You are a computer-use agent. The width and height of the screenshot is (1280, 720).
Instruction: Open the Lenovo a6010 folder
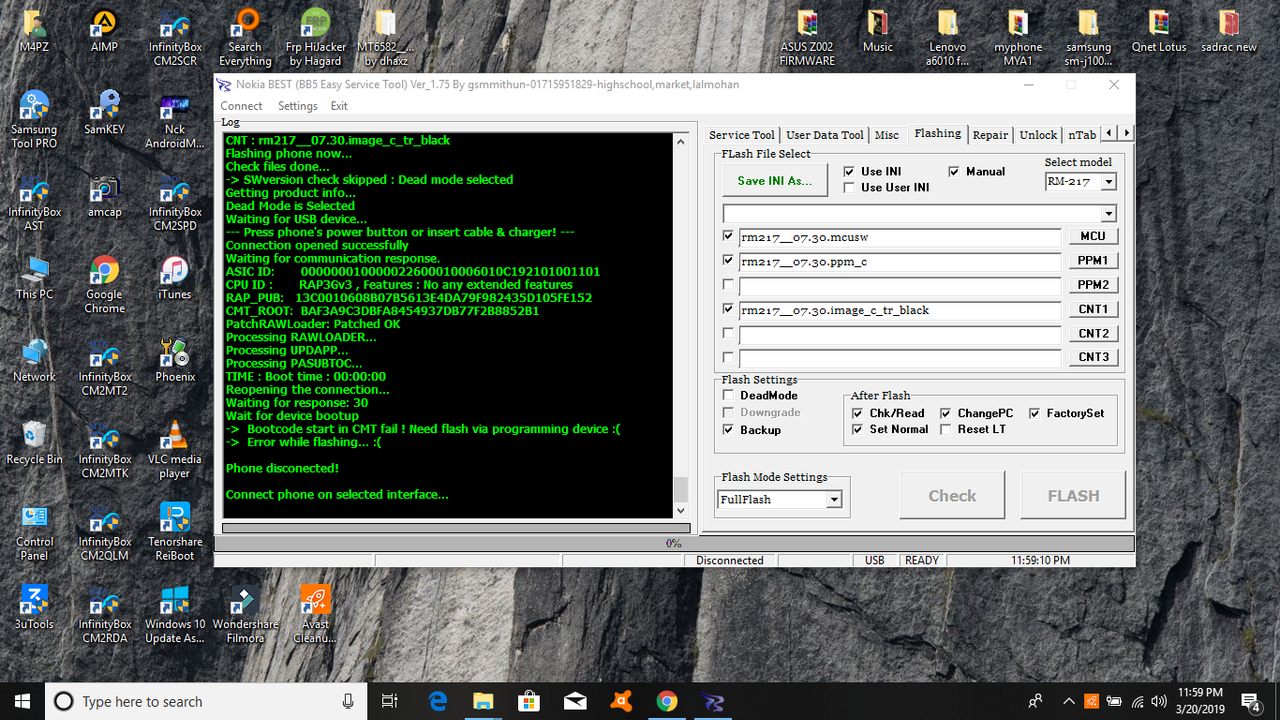click(x=948, y=37)
